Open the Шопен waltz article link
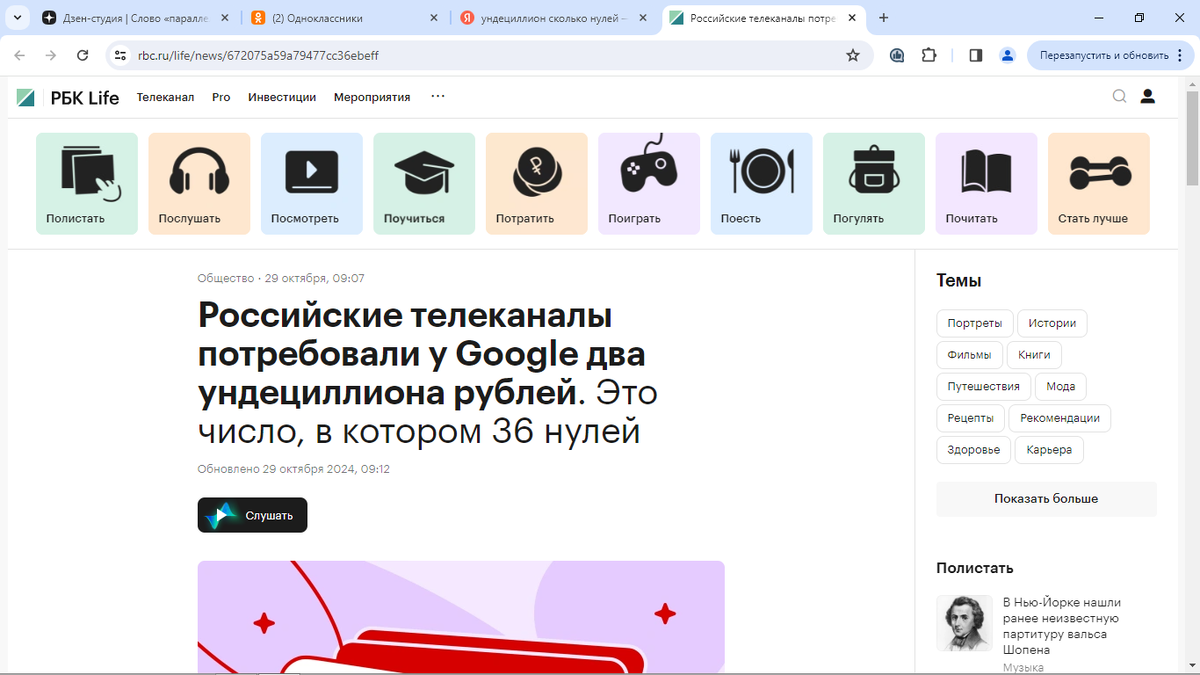 tap(1062, 626)
